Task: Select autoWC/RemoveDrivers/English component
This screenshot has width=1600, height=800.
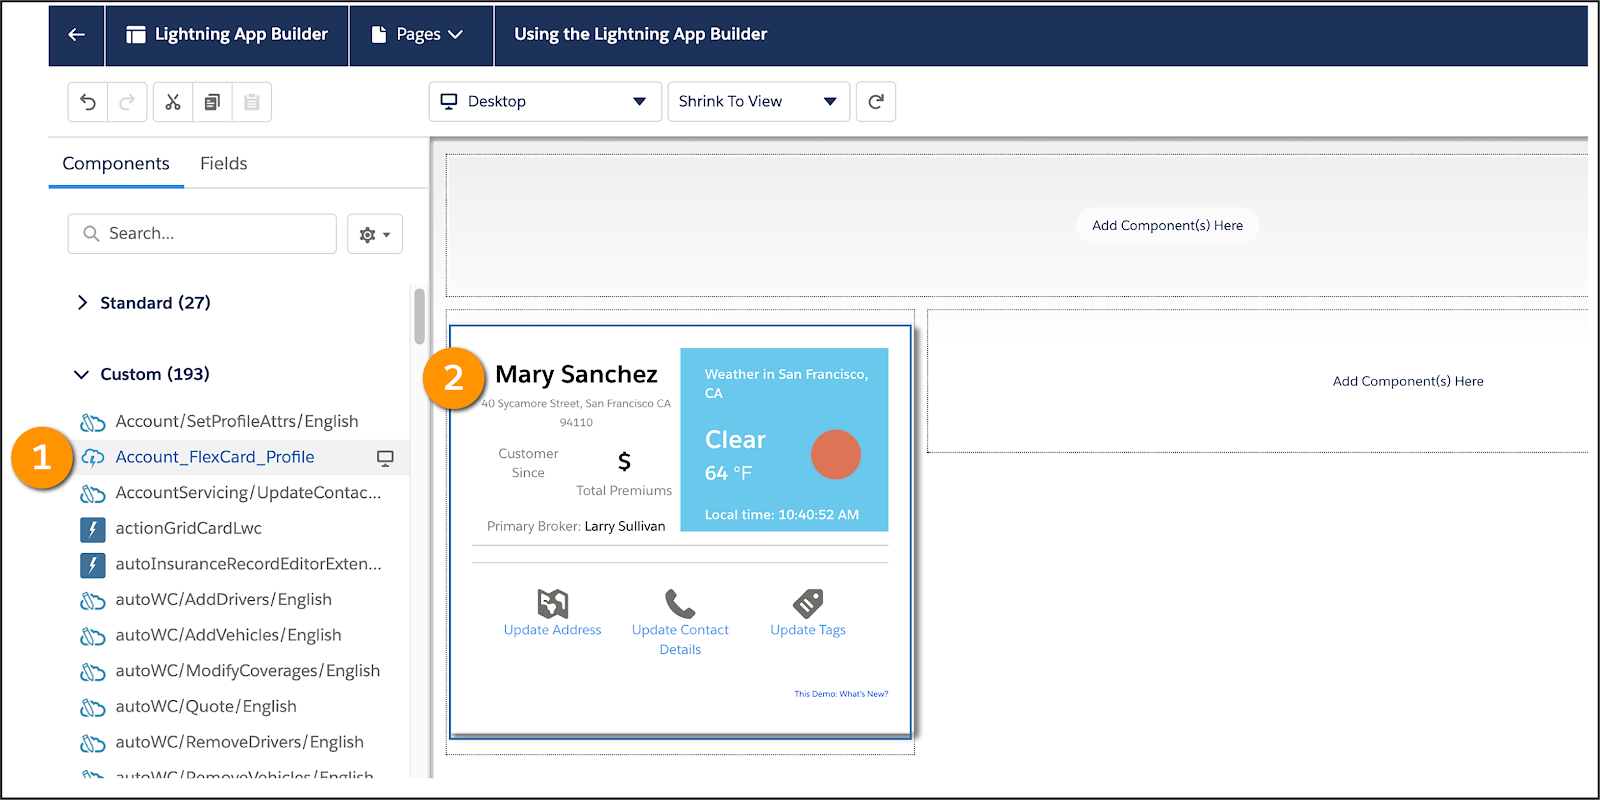Action: coord(239,742)
